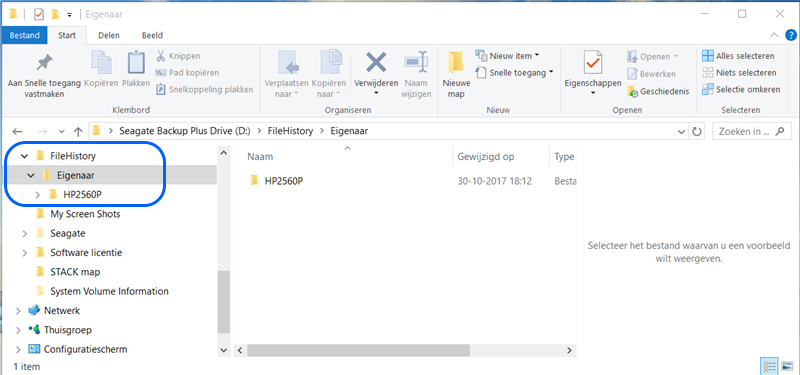Collapse the Eigenaar tree node
This screenshot has height=375, width=800.
(x=31, y=176)
